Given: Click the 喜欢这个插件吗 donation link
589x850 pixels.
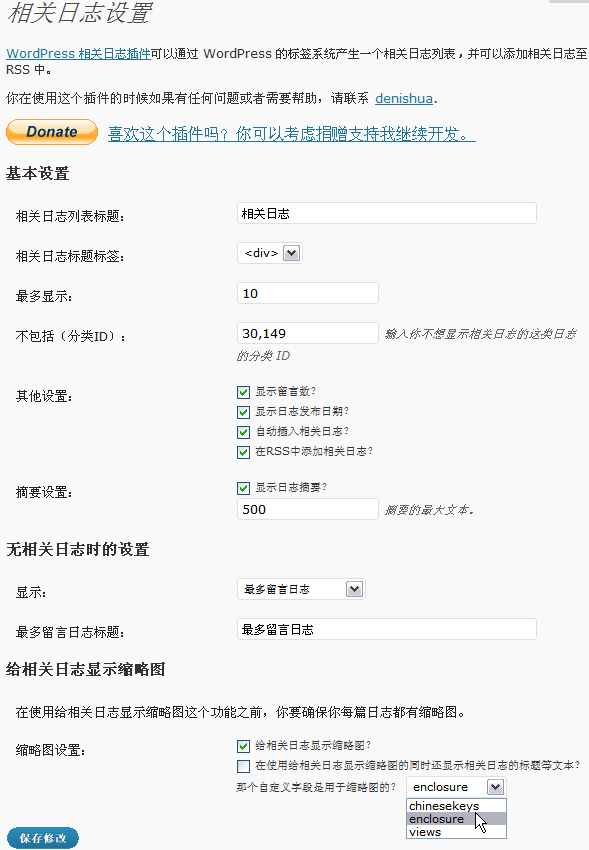Looking at the screenshot, I should tap(292, 134).
